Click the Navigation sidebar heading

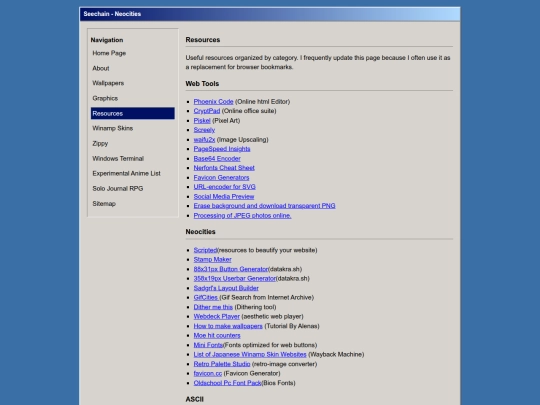(x=107, y=40)
